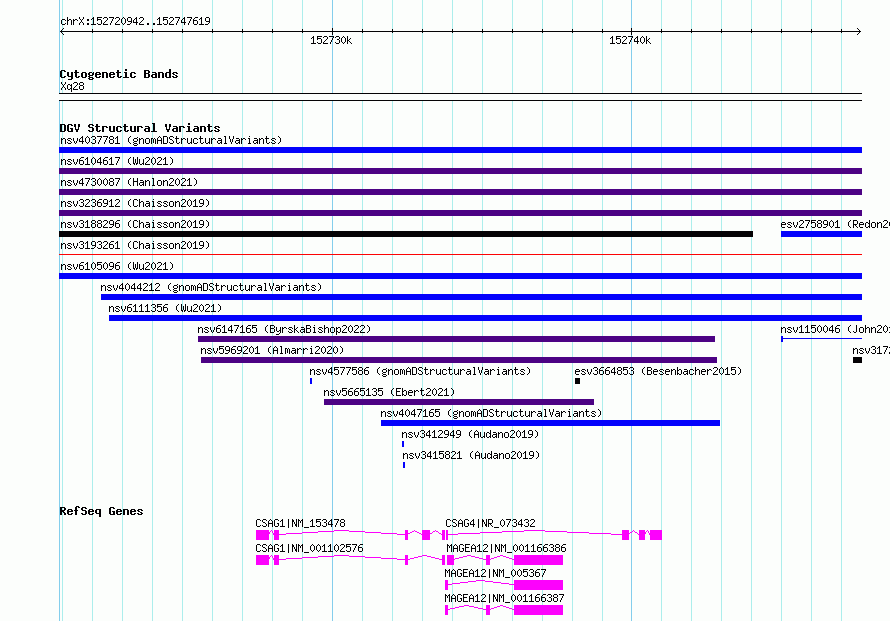Open nsv3415821 (Audano2019) label
This screenshot has width=890, height=621.
[x=471, y=455]
